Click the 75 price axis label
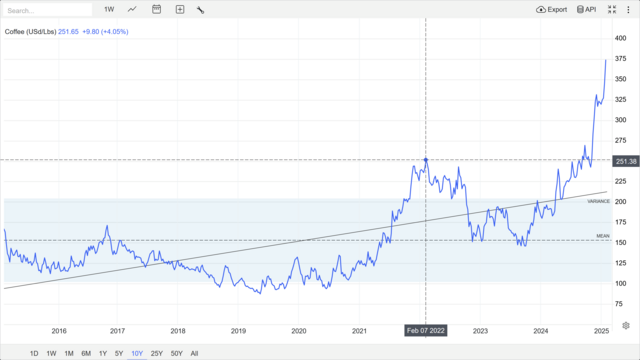Screen dimensions: 640x360 (x=619, y=304)
